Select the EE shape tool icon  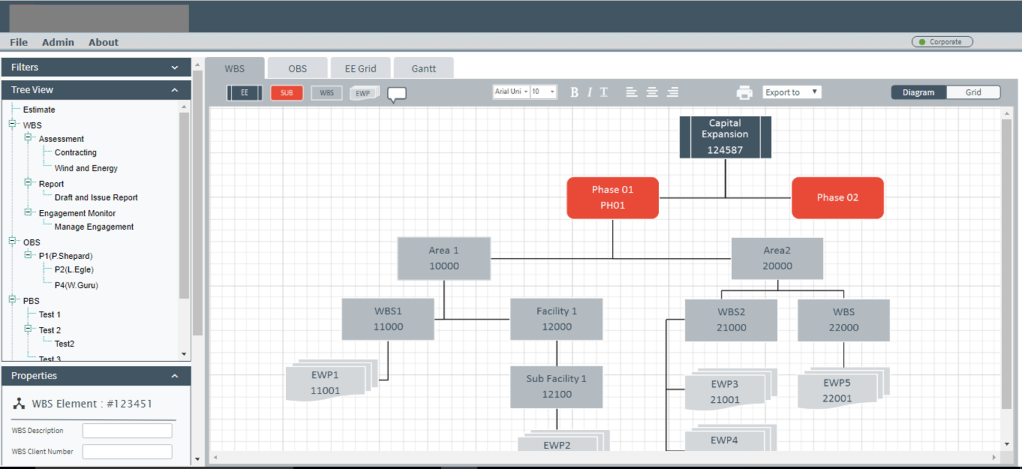(244, 92)
